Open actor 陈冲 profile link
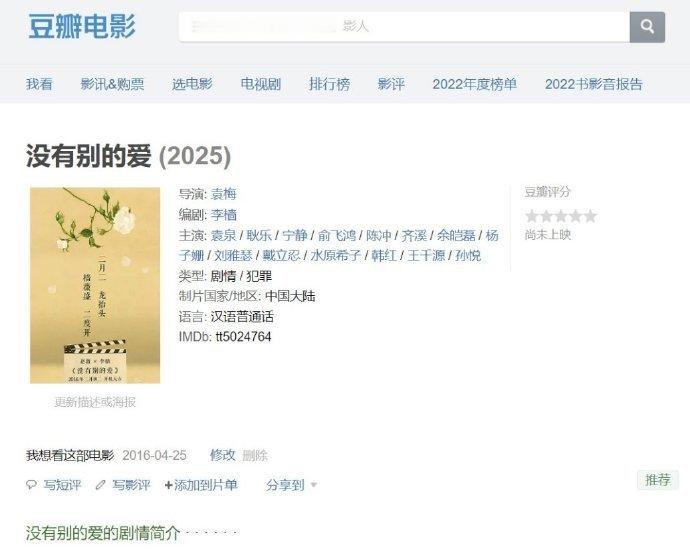 coord(378,235)
